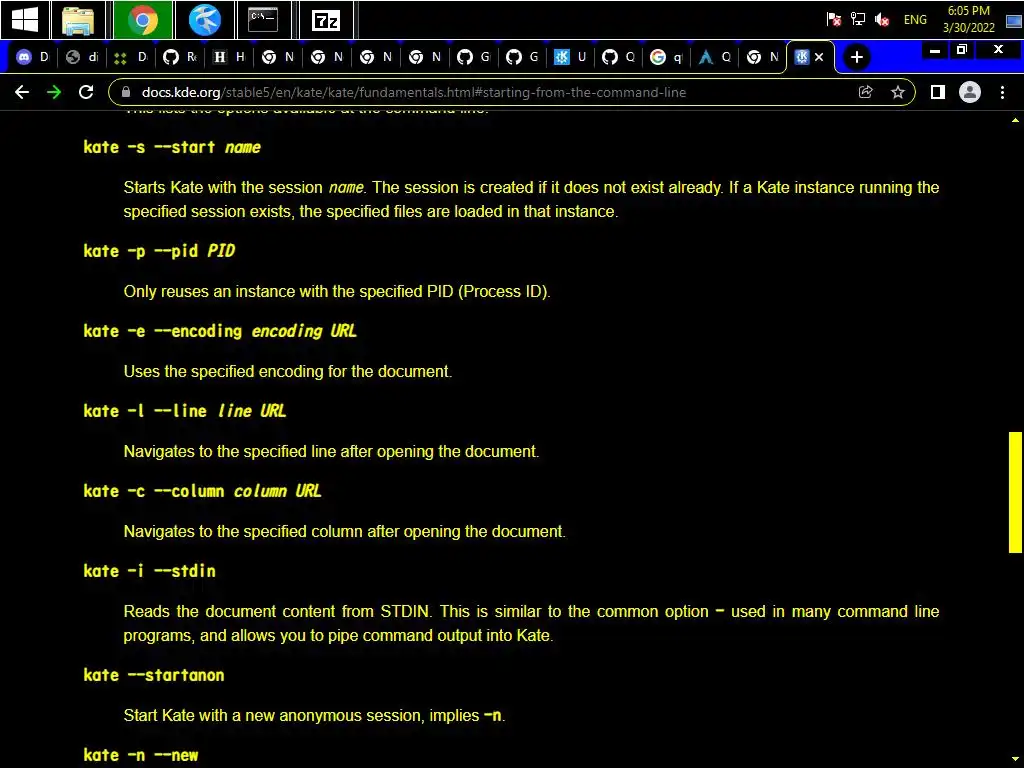Switch to the 'H' icon tab
This screenshot has height=768, width=1024.
[x=229, y=57]
